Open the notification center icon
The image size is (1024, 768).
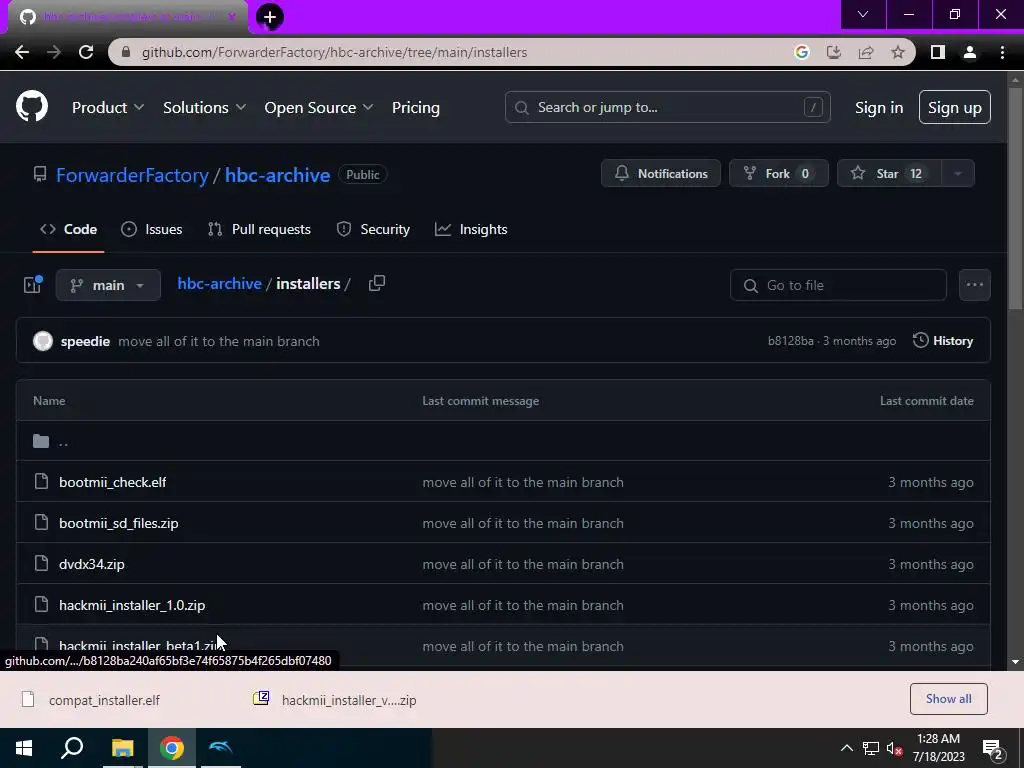tap(993, 750)
